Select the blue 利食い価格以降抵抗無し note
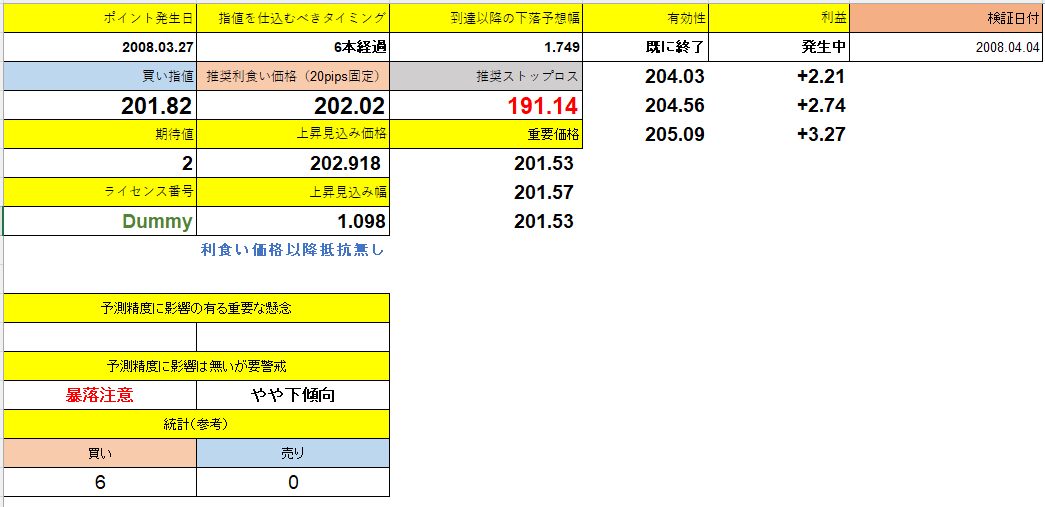Image resolution: width=1045 pixels, height=507 pixels. (x=293, y=251)
